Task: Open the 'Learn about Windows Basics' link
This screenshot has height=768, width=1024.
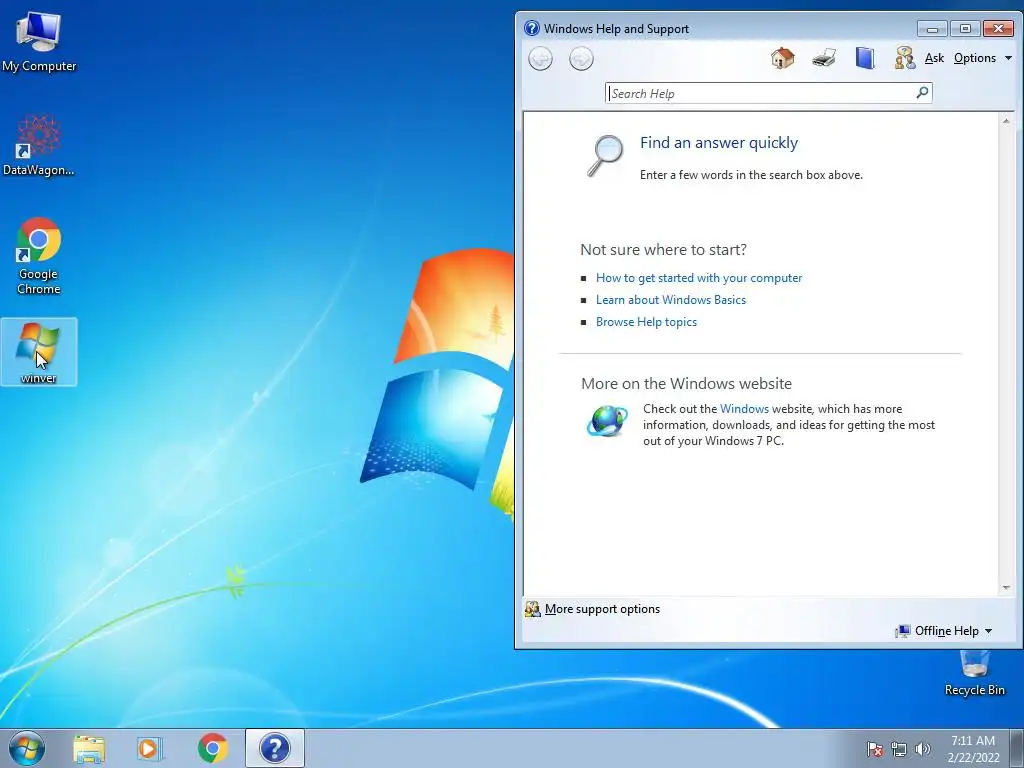Action: (671, 300)
